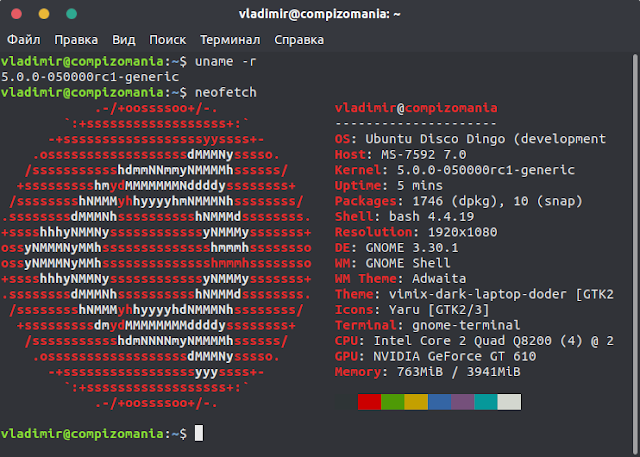The image size is (640, 457).
Task: Open the Справка menu
Action: [x=299, y=40]
